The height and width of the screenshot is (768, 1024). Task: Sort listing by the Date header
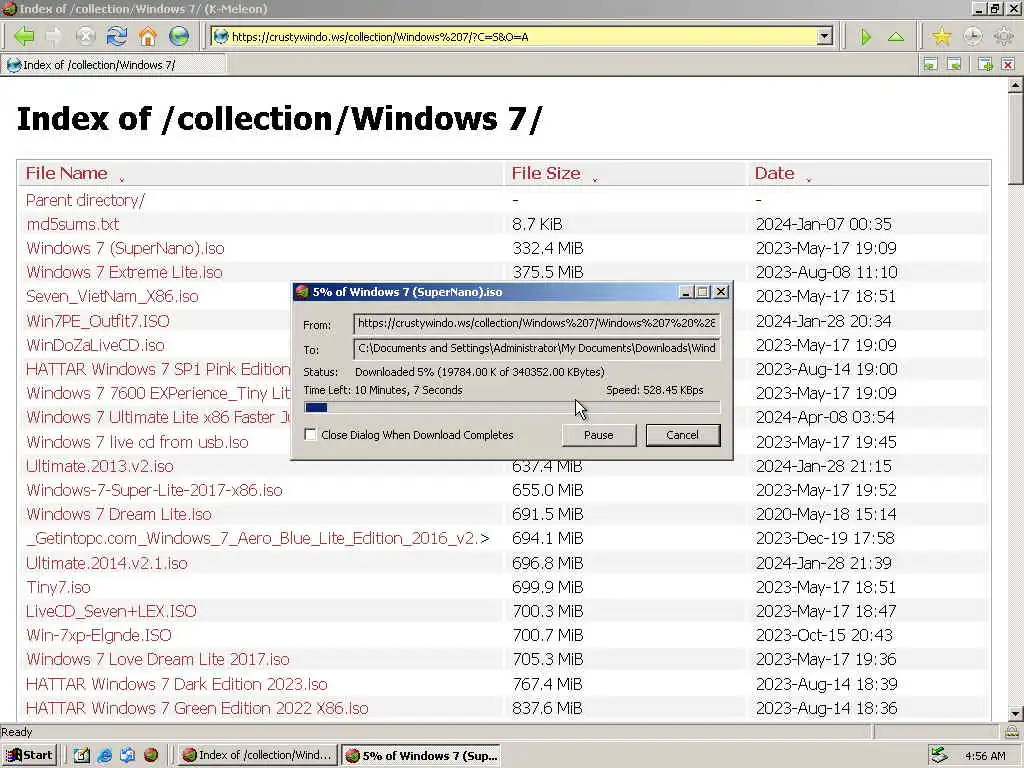[775, 173]
